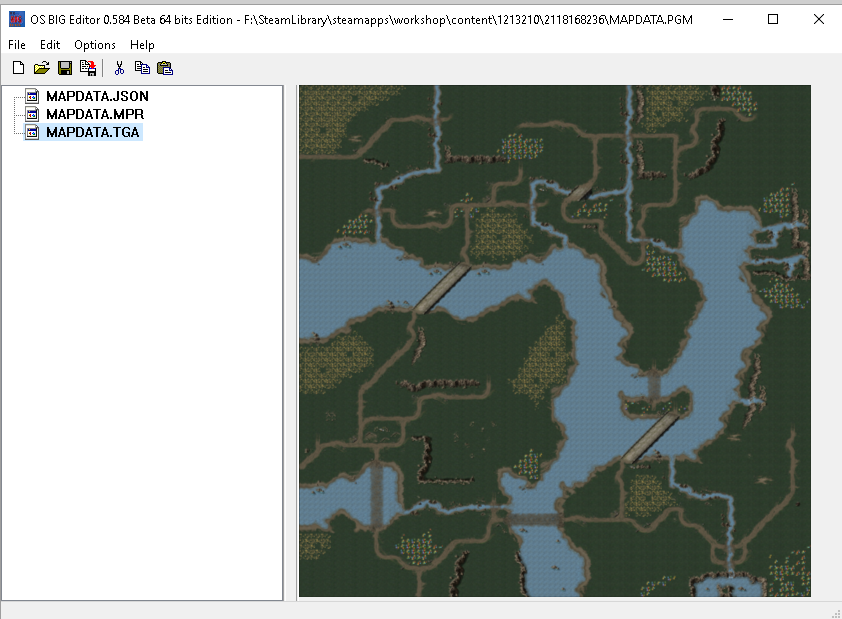Image resolution: width=842 pixels, height=619 pixels.
Task: Select the MAPDATA.JSON tree entry
Action: coord(97,96)
